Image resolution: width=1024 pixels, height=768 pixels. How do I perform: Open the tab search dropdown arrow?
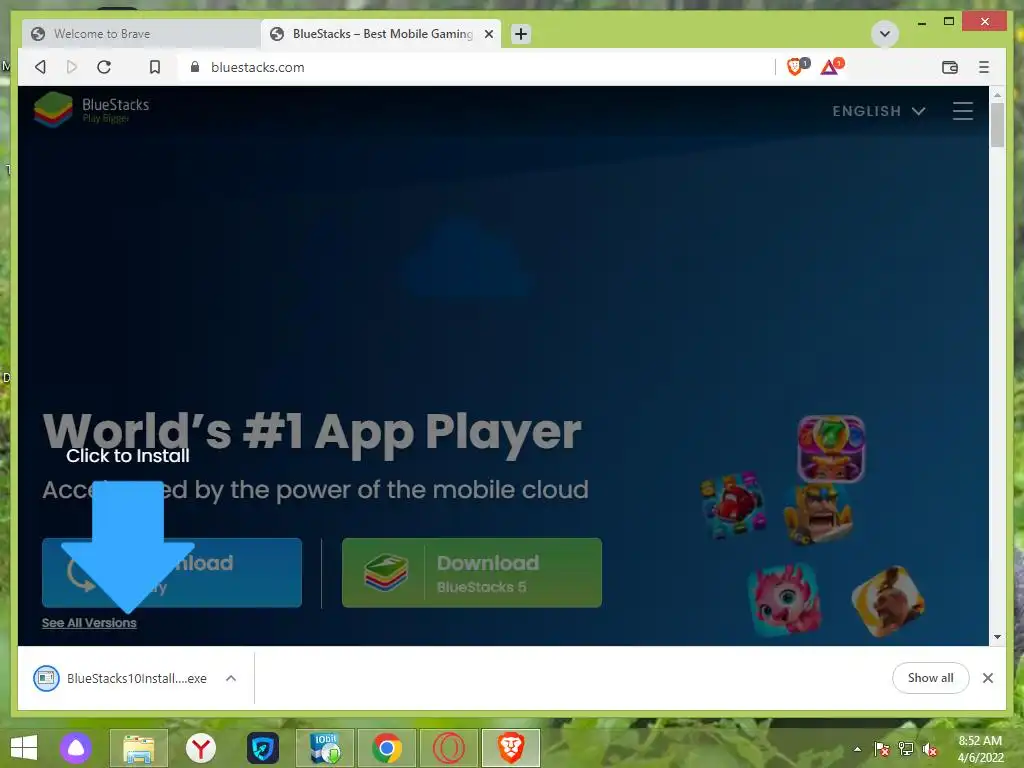[884, 34]
